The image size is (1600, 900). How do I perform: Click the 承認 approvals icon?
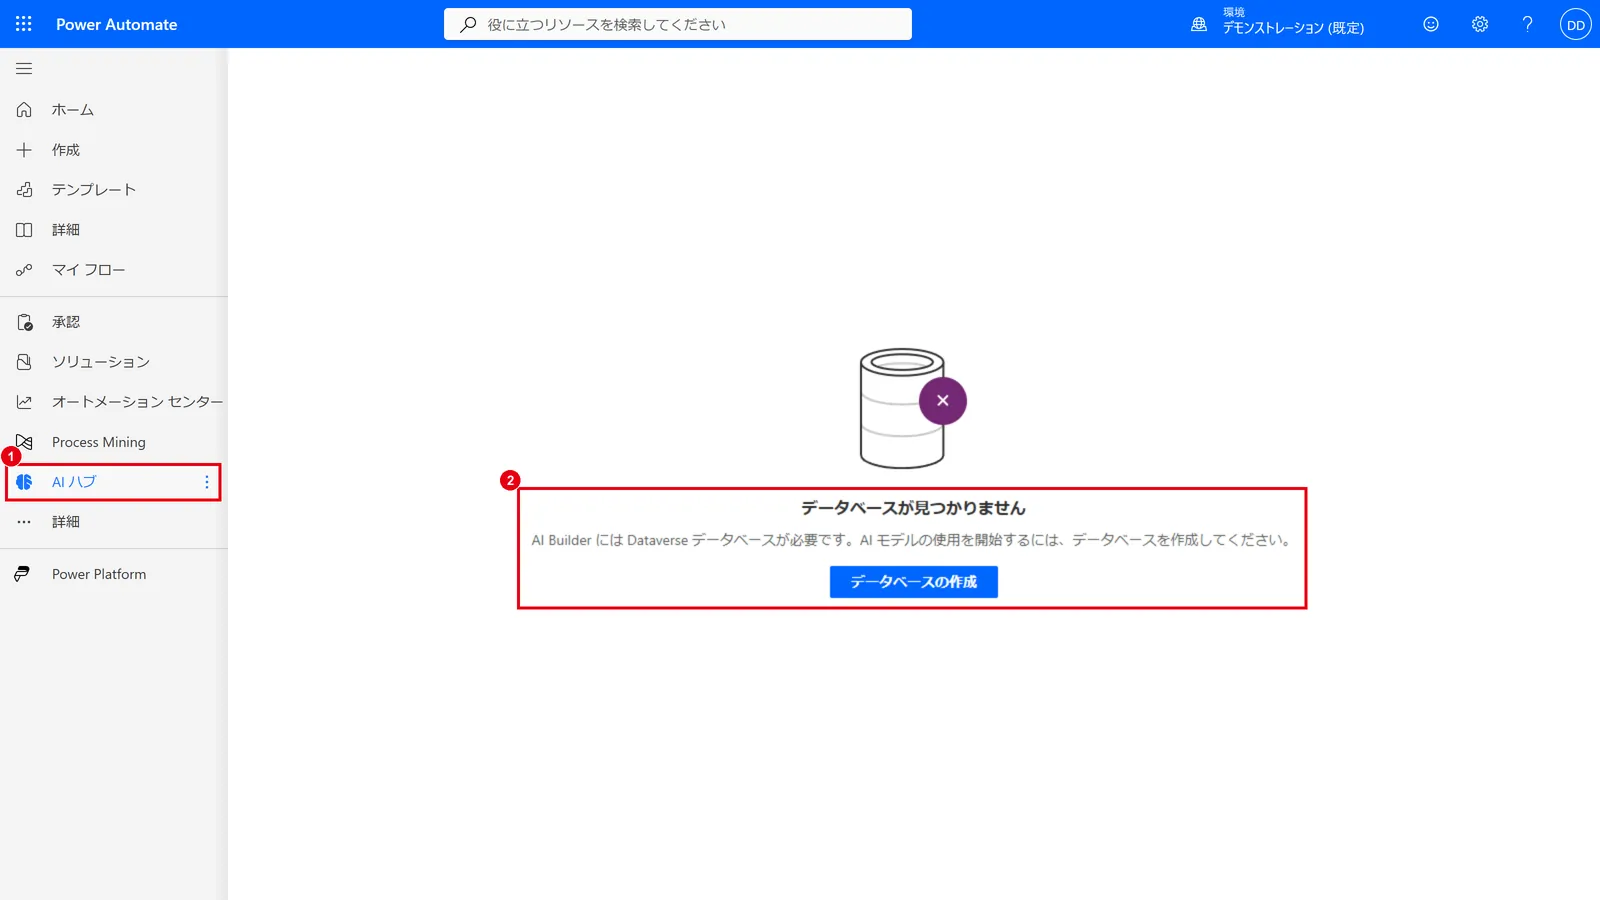[24, 322]
